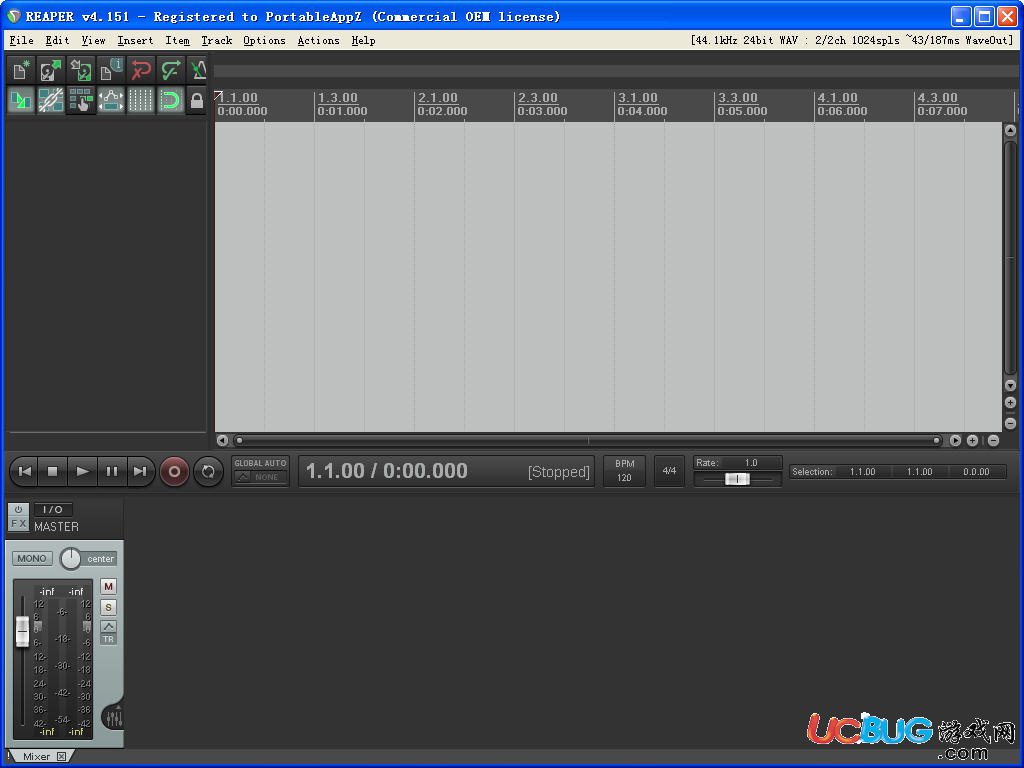Open a project using the disk icon
The image size is (1024, 768).
[50, 70]
